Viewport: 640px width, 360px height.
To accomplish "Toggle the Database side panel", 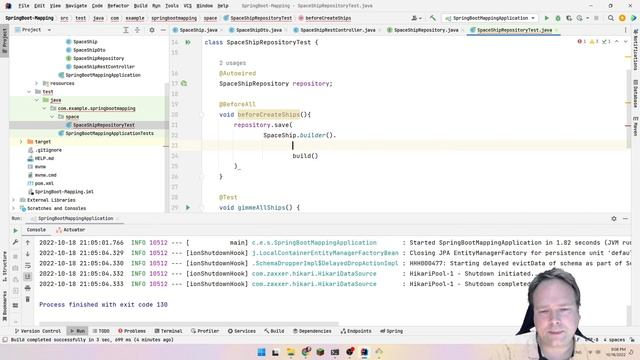I will [x=636, y=93].
